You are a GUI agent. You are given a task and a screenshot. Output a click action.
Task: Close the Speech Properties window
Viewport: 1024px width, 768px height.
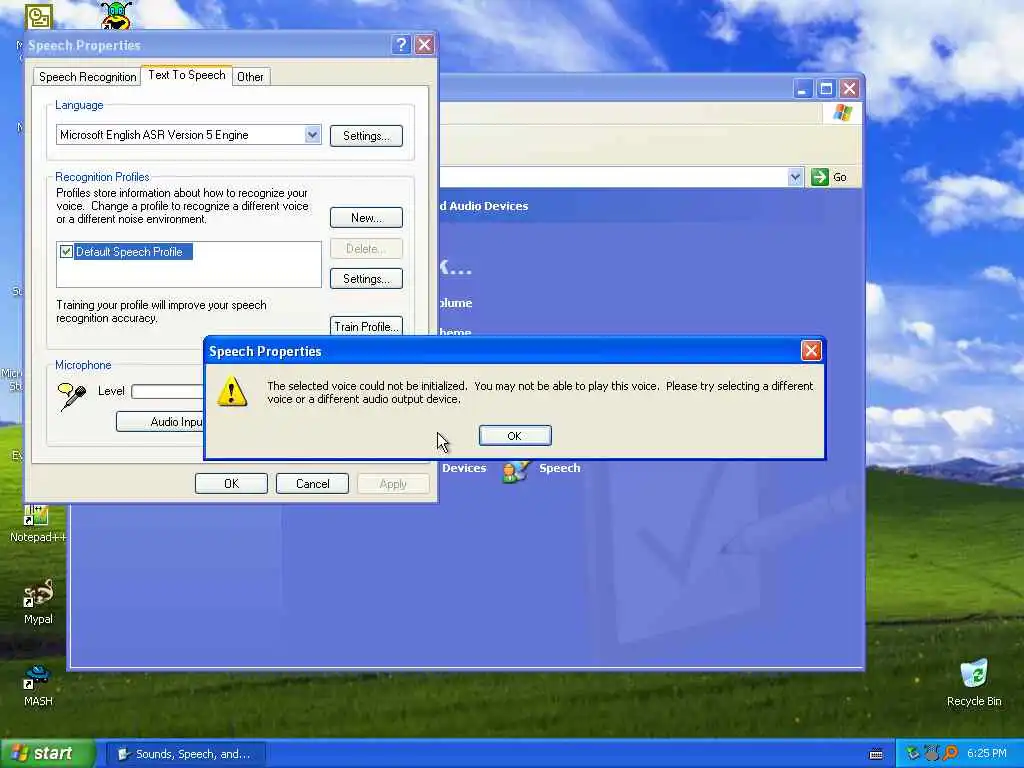coord(424,44)
